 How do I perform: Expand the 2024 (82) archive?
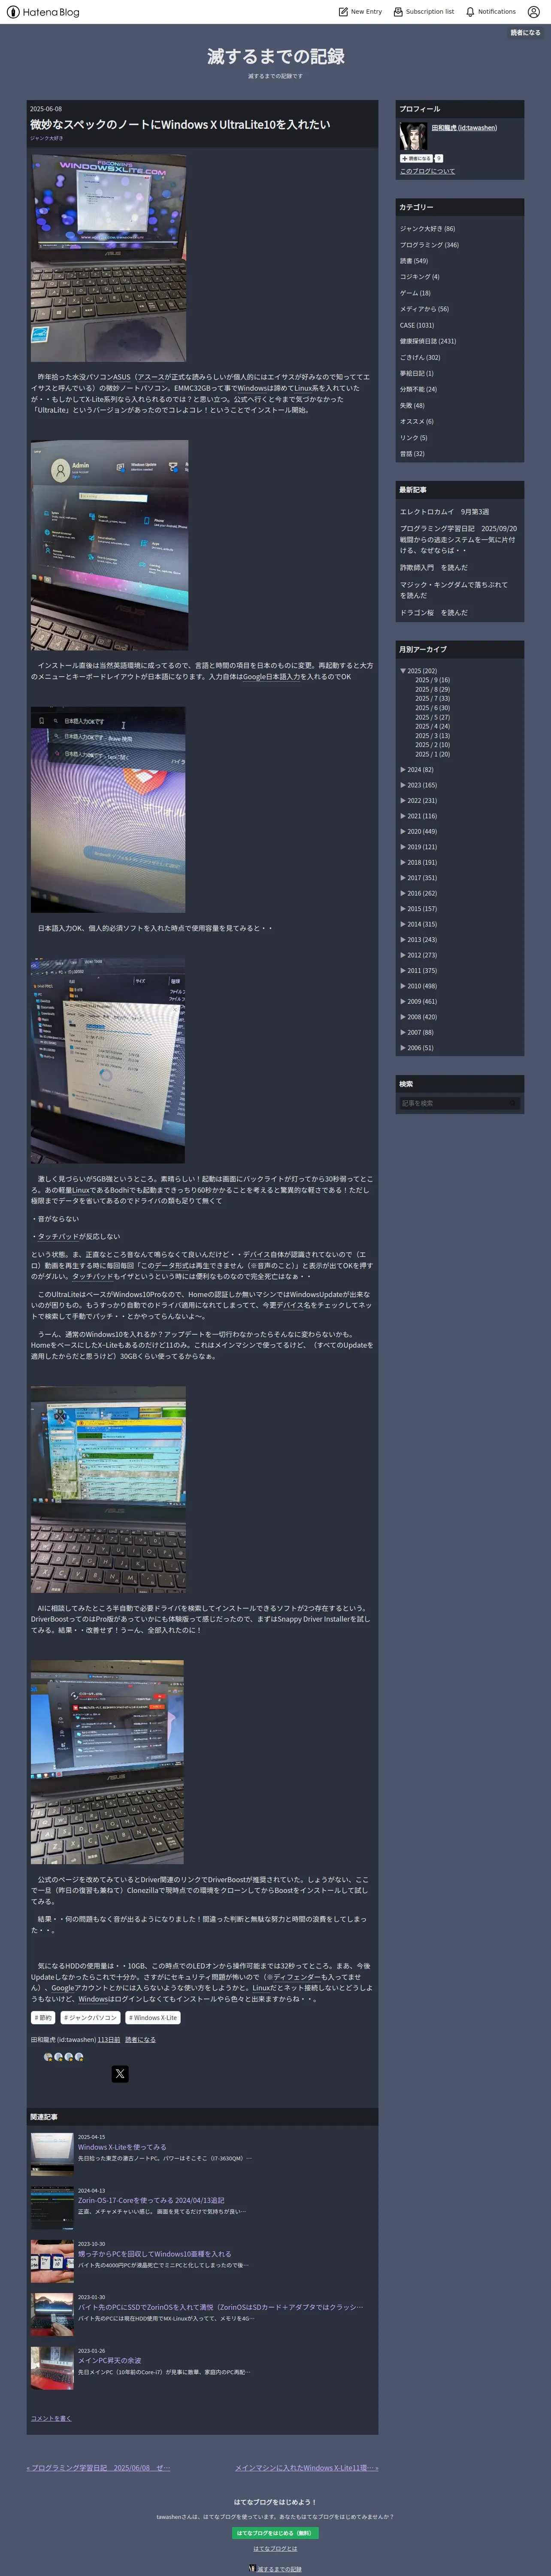coord(403,770)
